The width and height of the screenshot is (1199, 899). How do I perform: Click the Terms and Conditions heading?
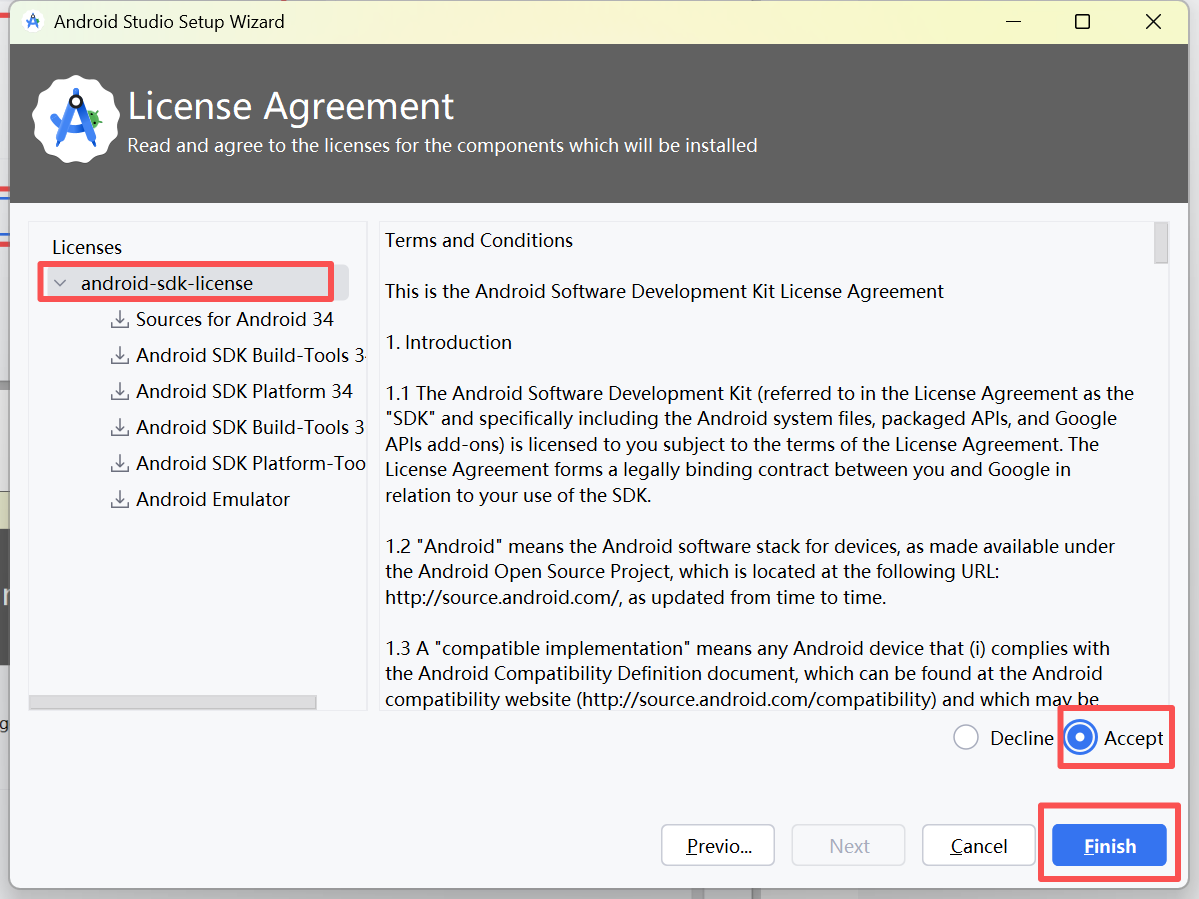pos(479,241)
